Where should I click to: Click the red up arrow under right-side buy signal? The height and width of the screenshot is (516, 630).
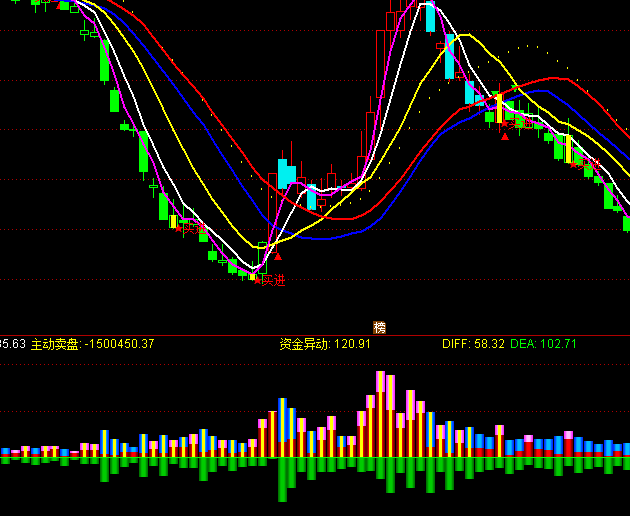(x=505, y=136)
